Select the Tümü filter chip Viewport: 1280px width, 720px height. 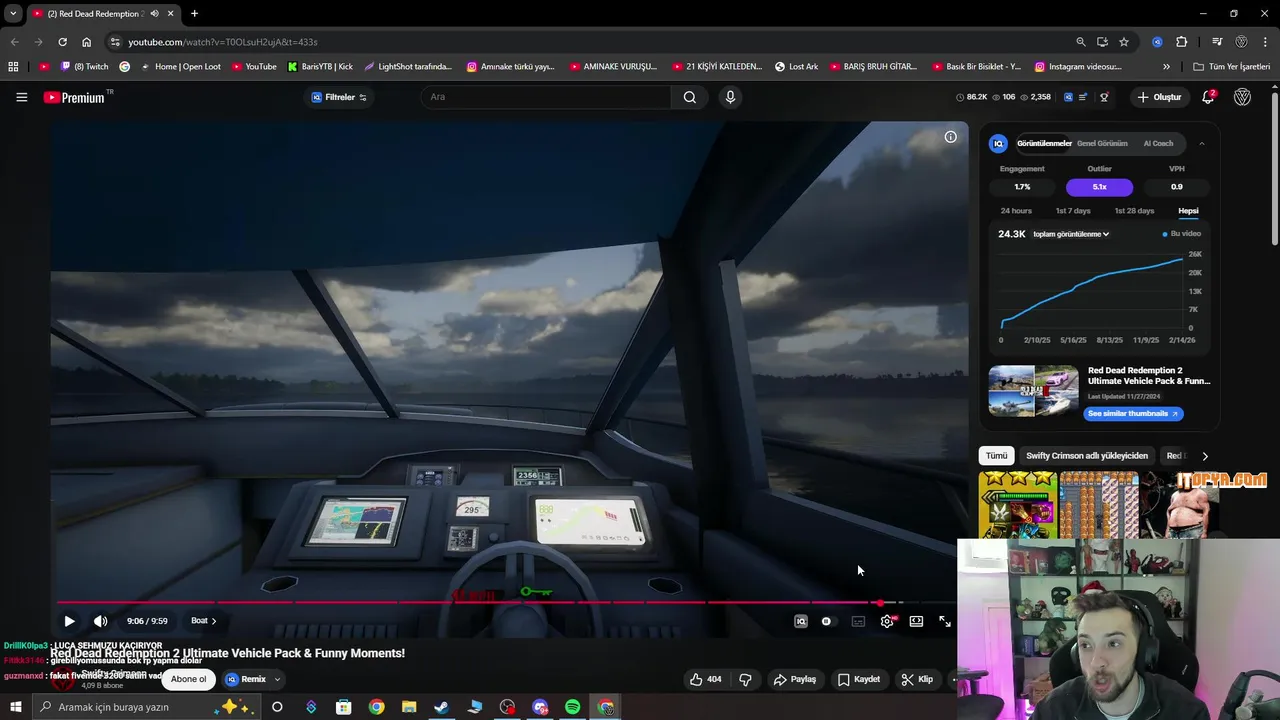(997, 456)
